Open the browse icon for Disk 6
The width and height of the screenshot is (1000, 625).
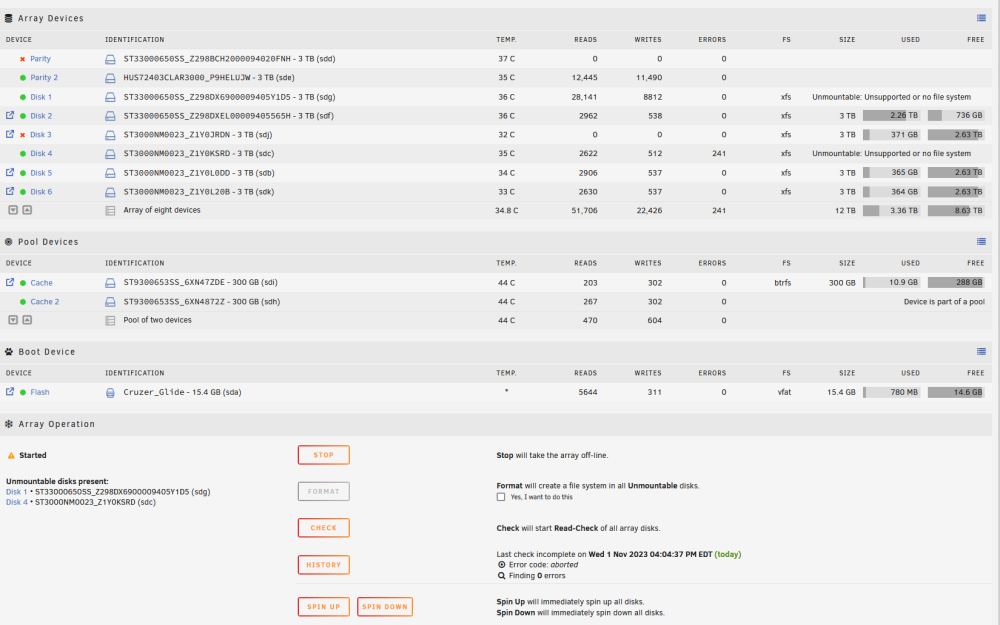10,191
